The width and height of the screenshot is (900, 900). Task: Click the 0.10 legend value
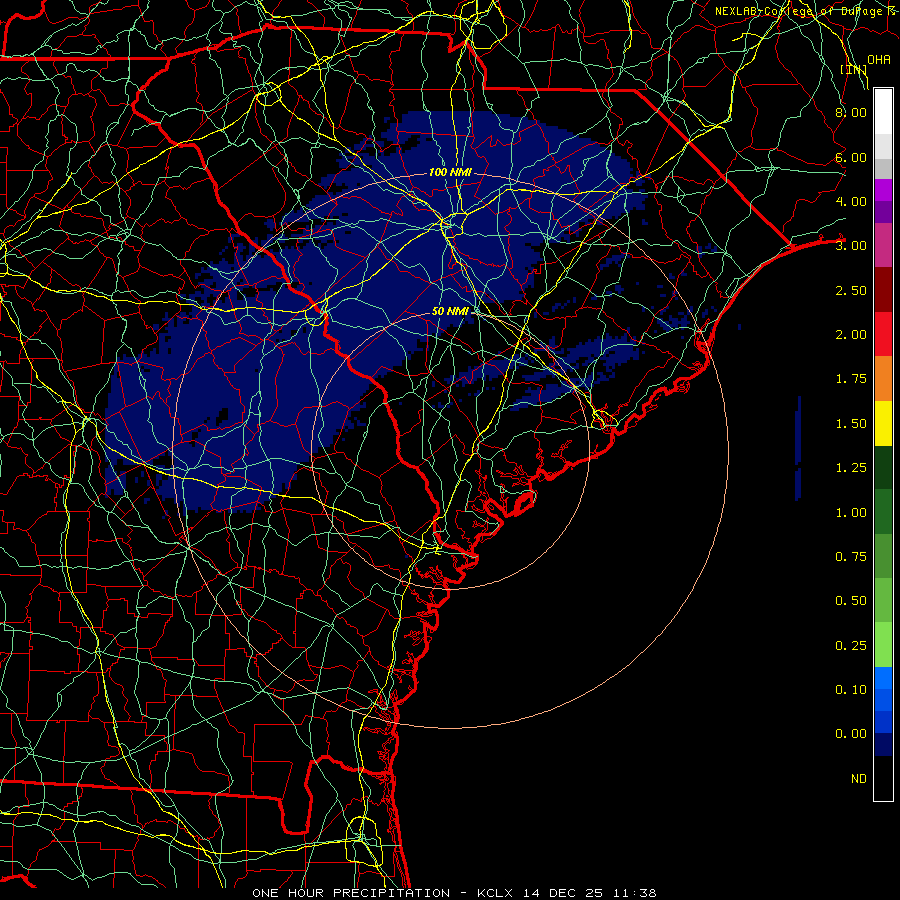click(851, 690)
